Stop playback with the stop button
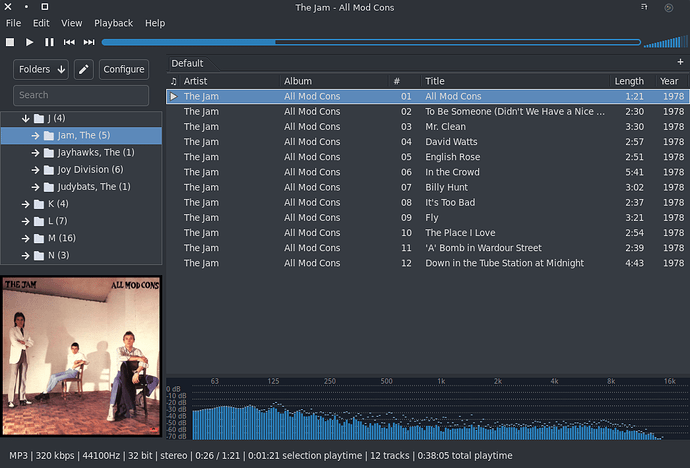690x468 pixels. 10,42
